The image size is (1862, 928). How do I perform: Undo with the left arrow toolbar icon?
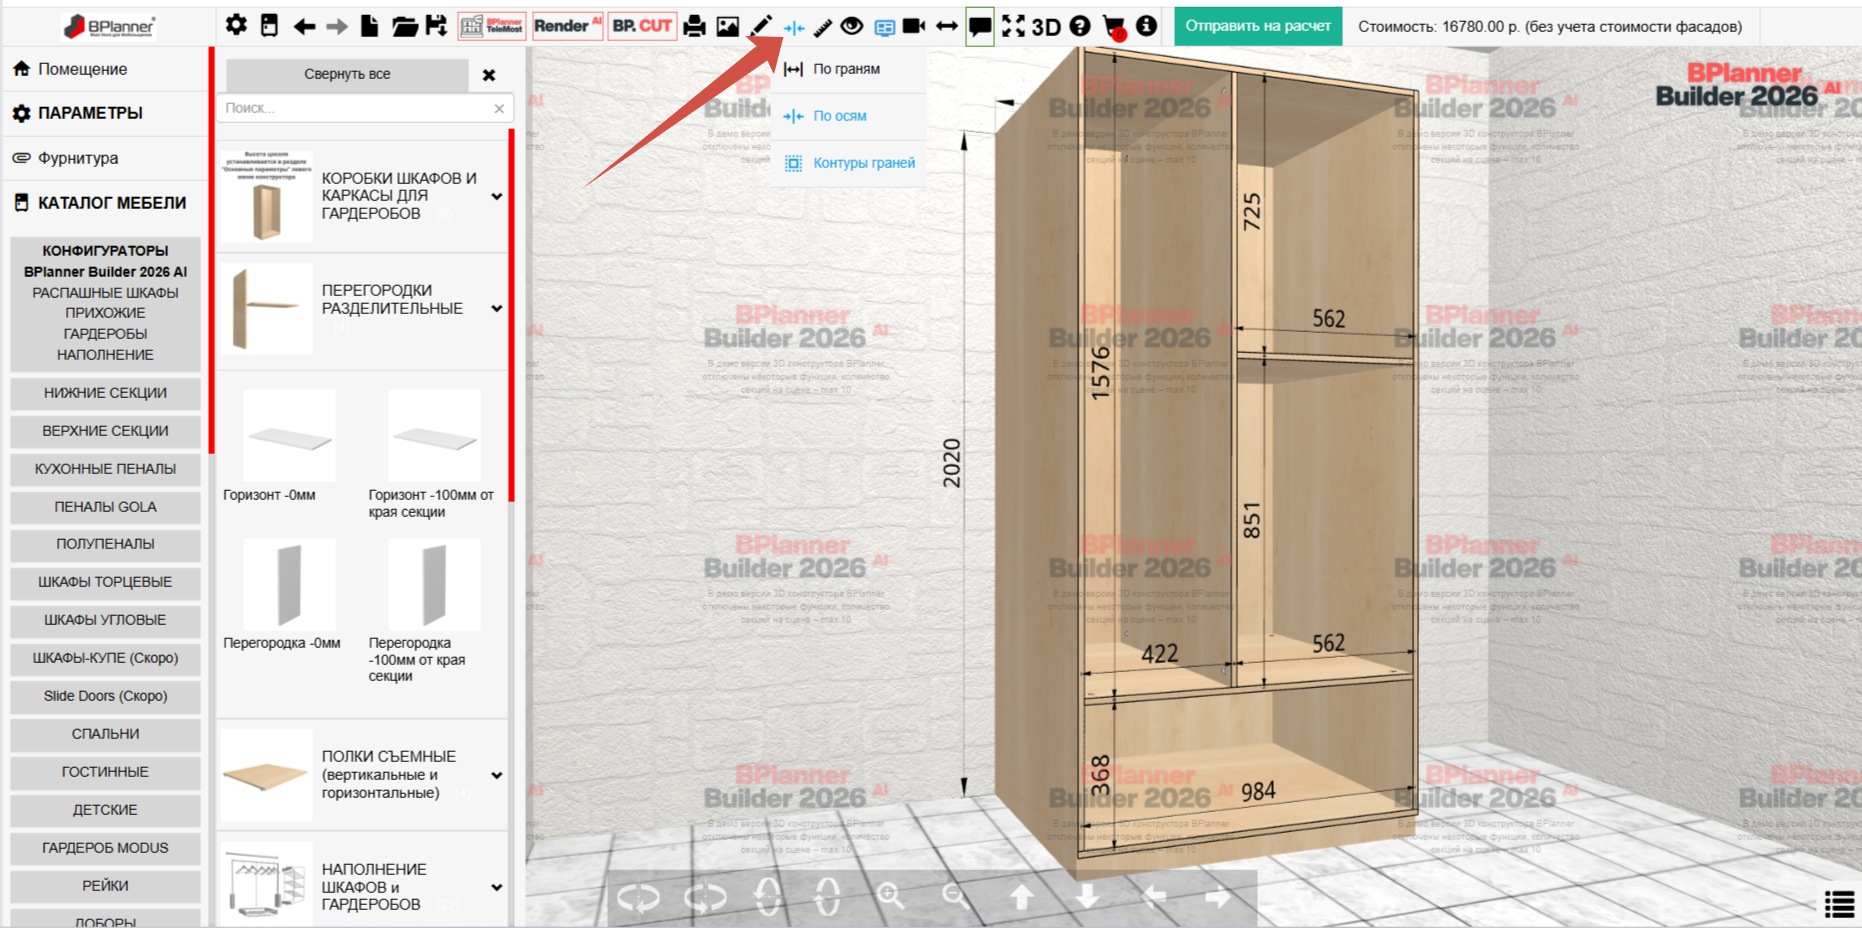click(304, 26)
